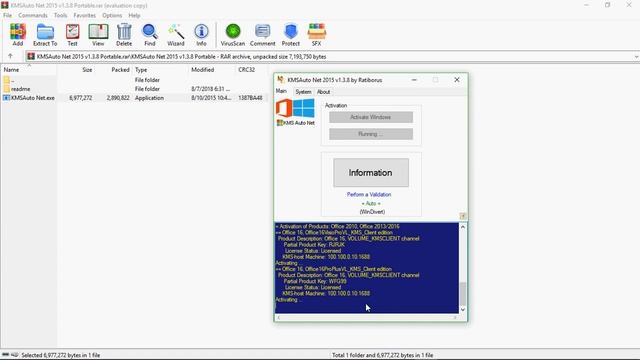Close the KMSAuto Net window
Image resolution: width=640 pixels, height=360 pixels.
457,80
